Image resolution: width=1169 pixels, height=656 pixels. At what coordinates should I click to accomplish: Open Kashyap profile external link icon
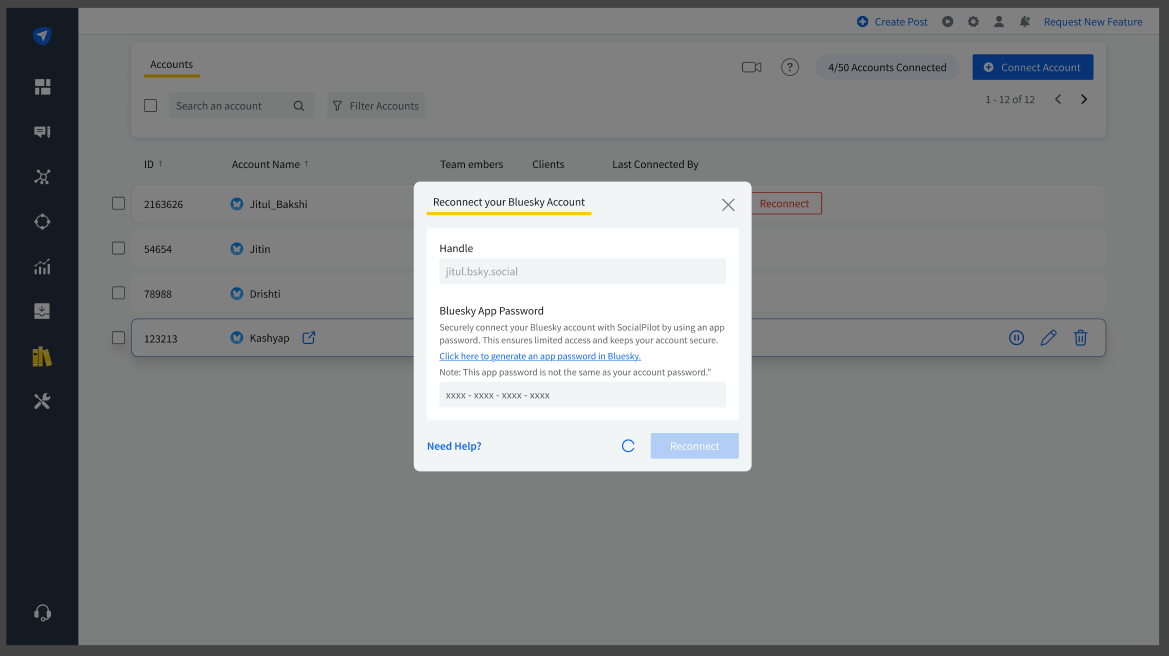pos(309,338)
